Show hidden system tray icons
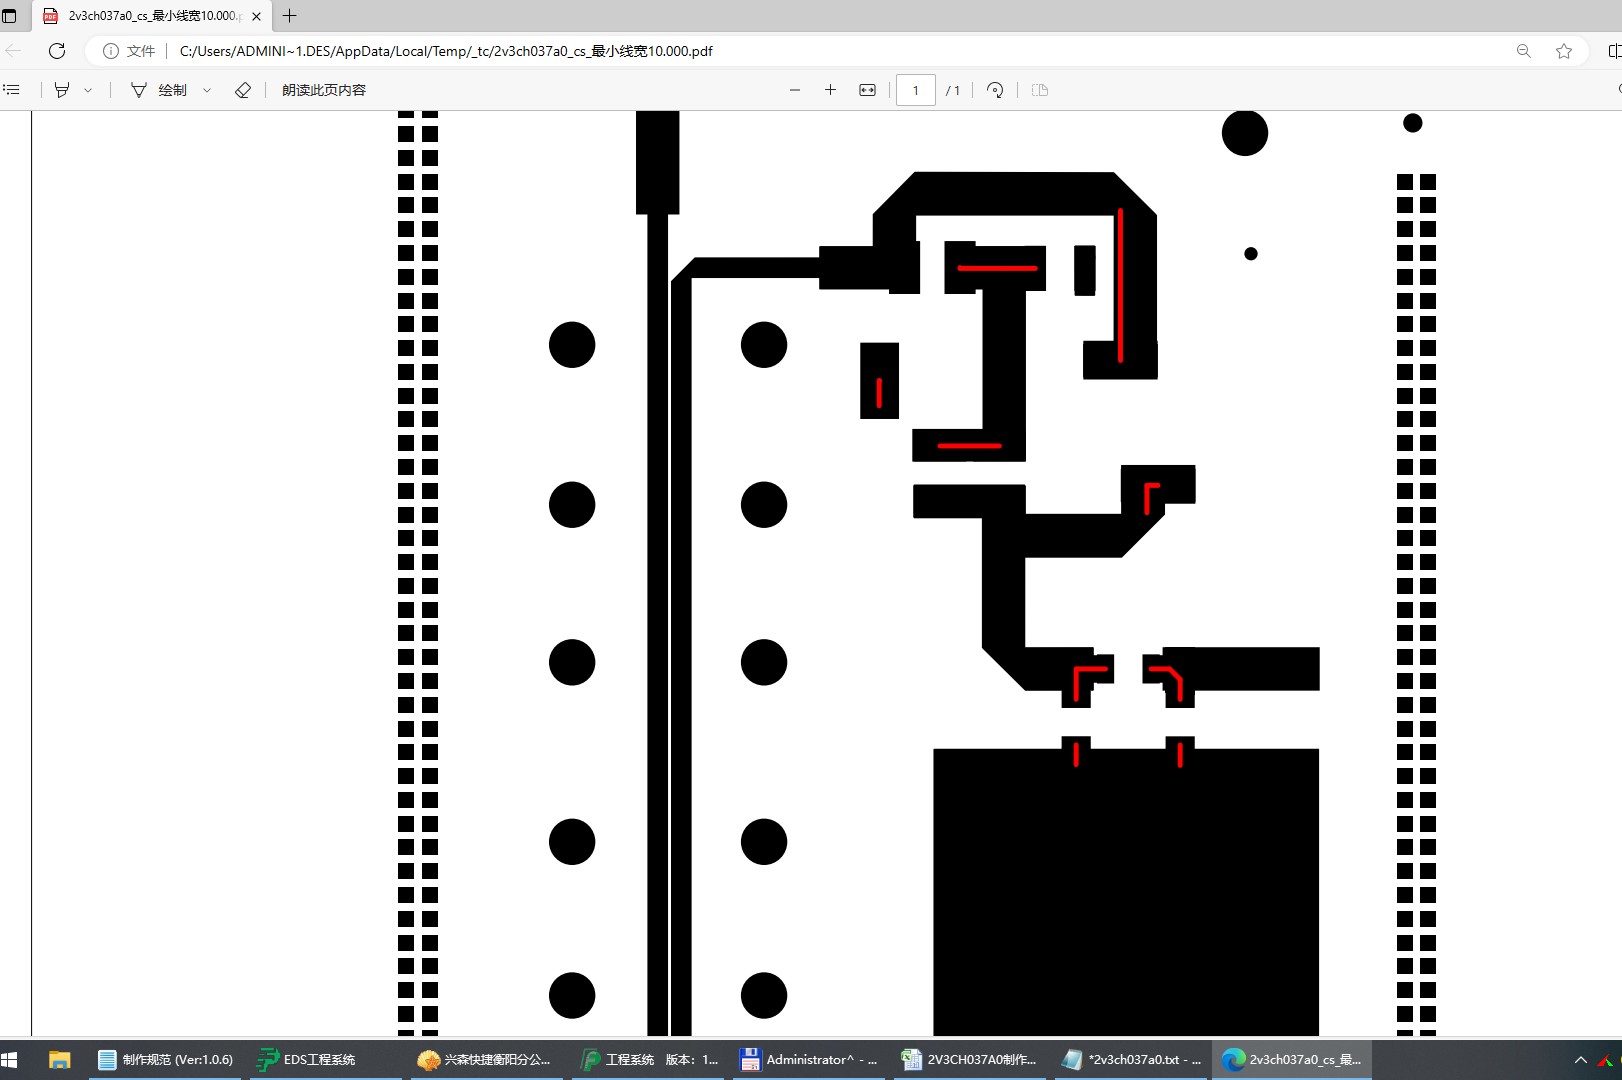 click(x=1581, y=1060)
